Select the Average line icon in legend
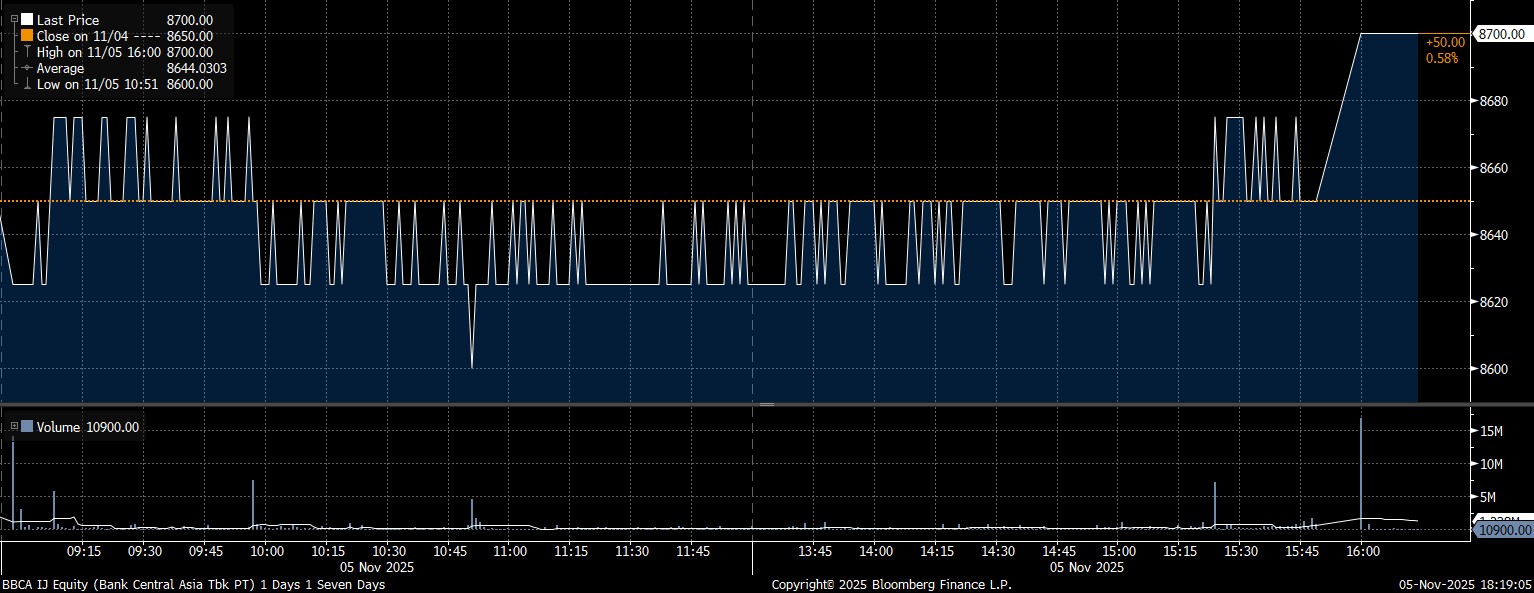1534x593 pixels. point(27,68)
